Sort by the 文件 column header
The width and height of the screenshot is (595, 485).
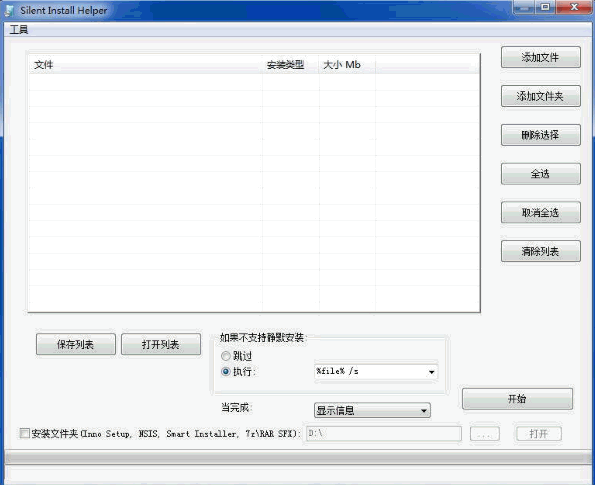(145, 65)
